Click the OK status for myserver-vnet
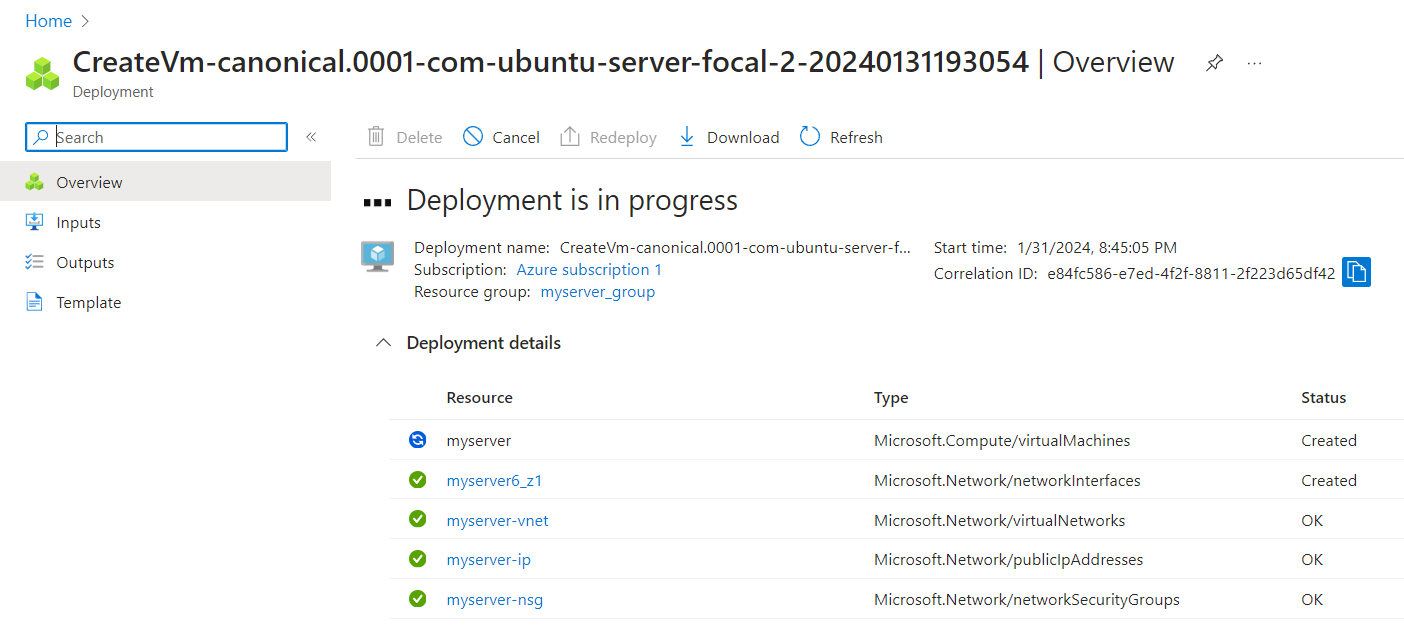This screenshot has width=1404, height=631. click(1312, 520)
